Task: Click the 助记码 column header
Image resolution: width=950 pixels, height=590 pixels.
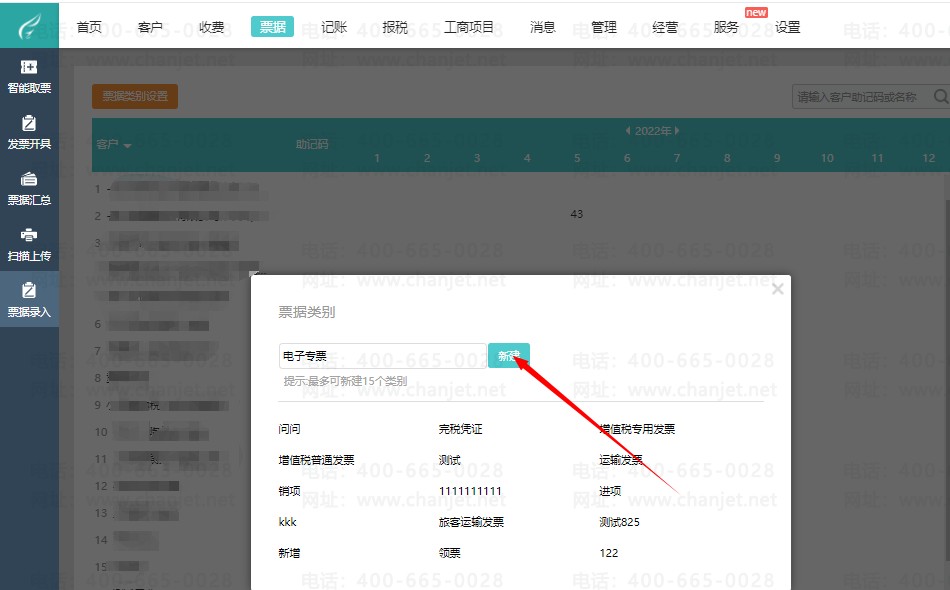Action: (312, 144)
